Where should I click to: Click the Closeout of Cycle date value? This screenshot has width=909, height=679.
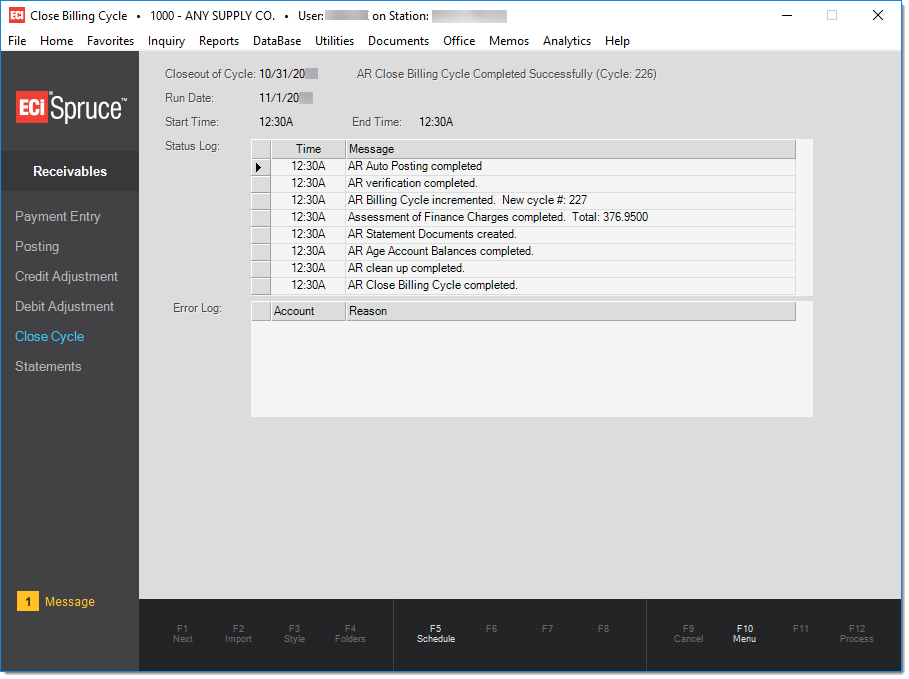[x=288, y=74]
